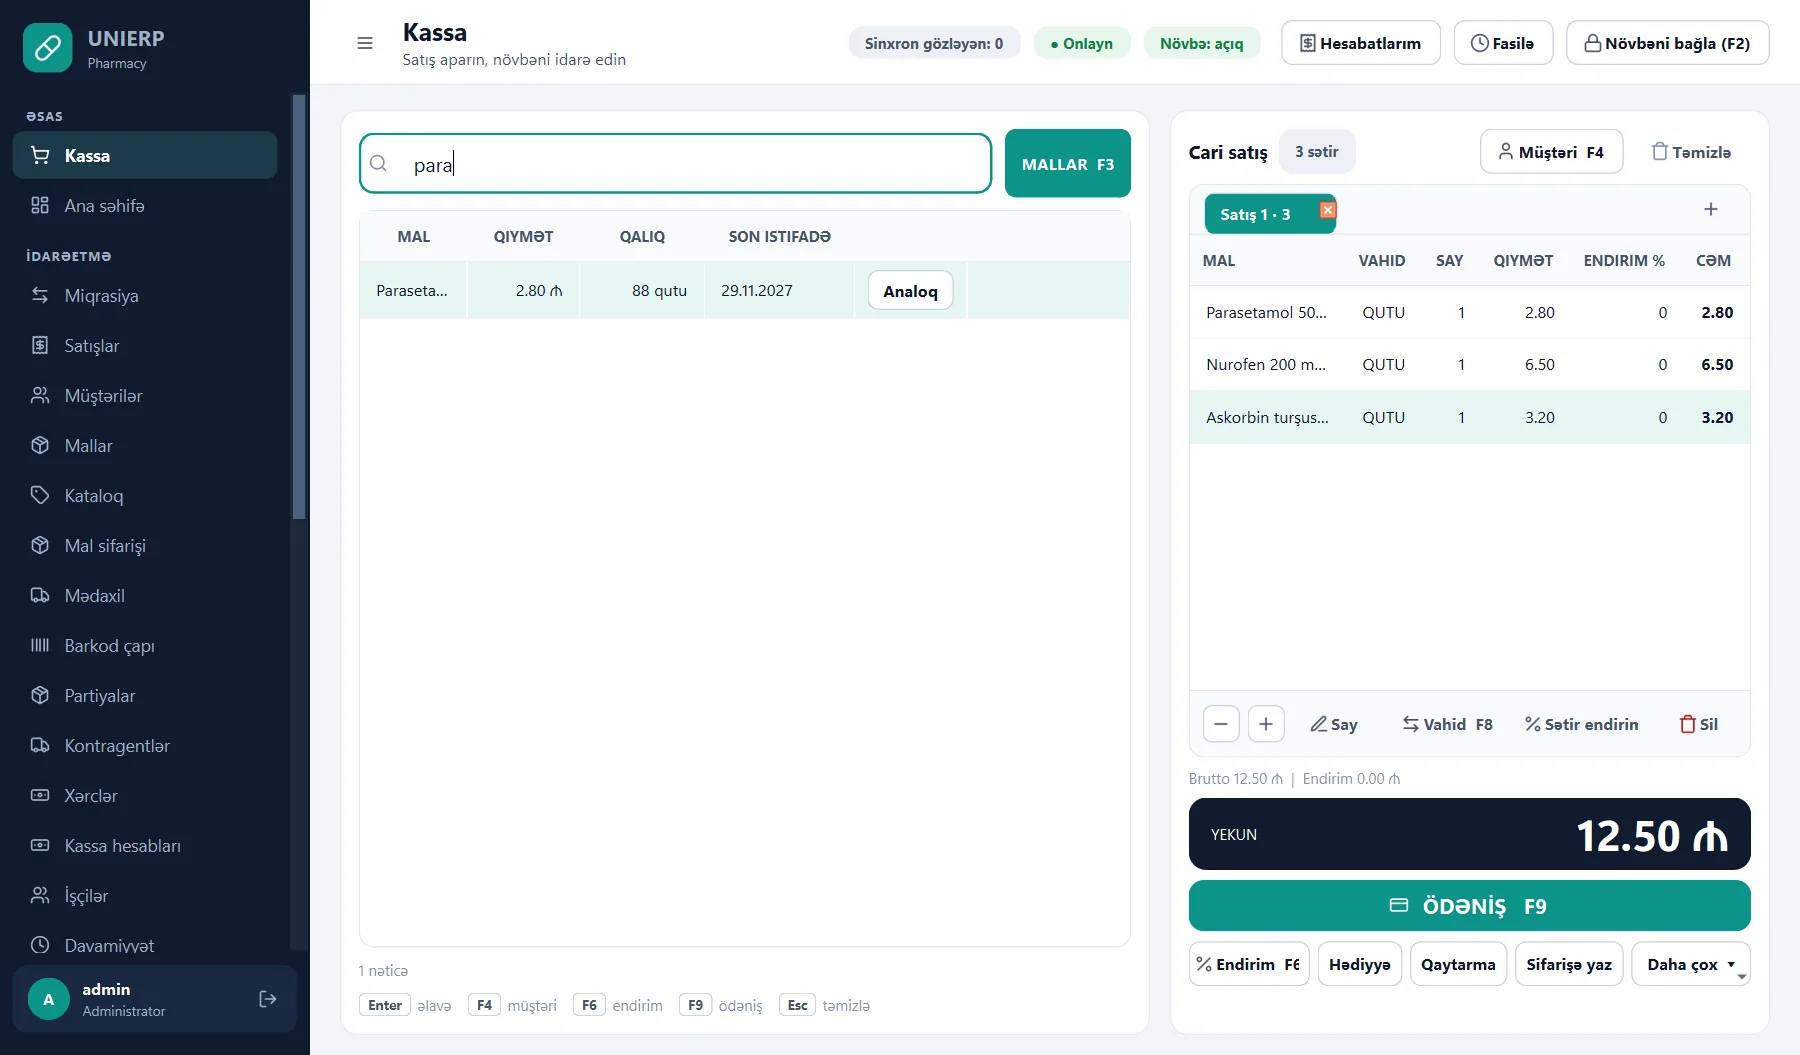Clear the sale with Təmizlə
1800x1055 pixels.
(1691, 152)
